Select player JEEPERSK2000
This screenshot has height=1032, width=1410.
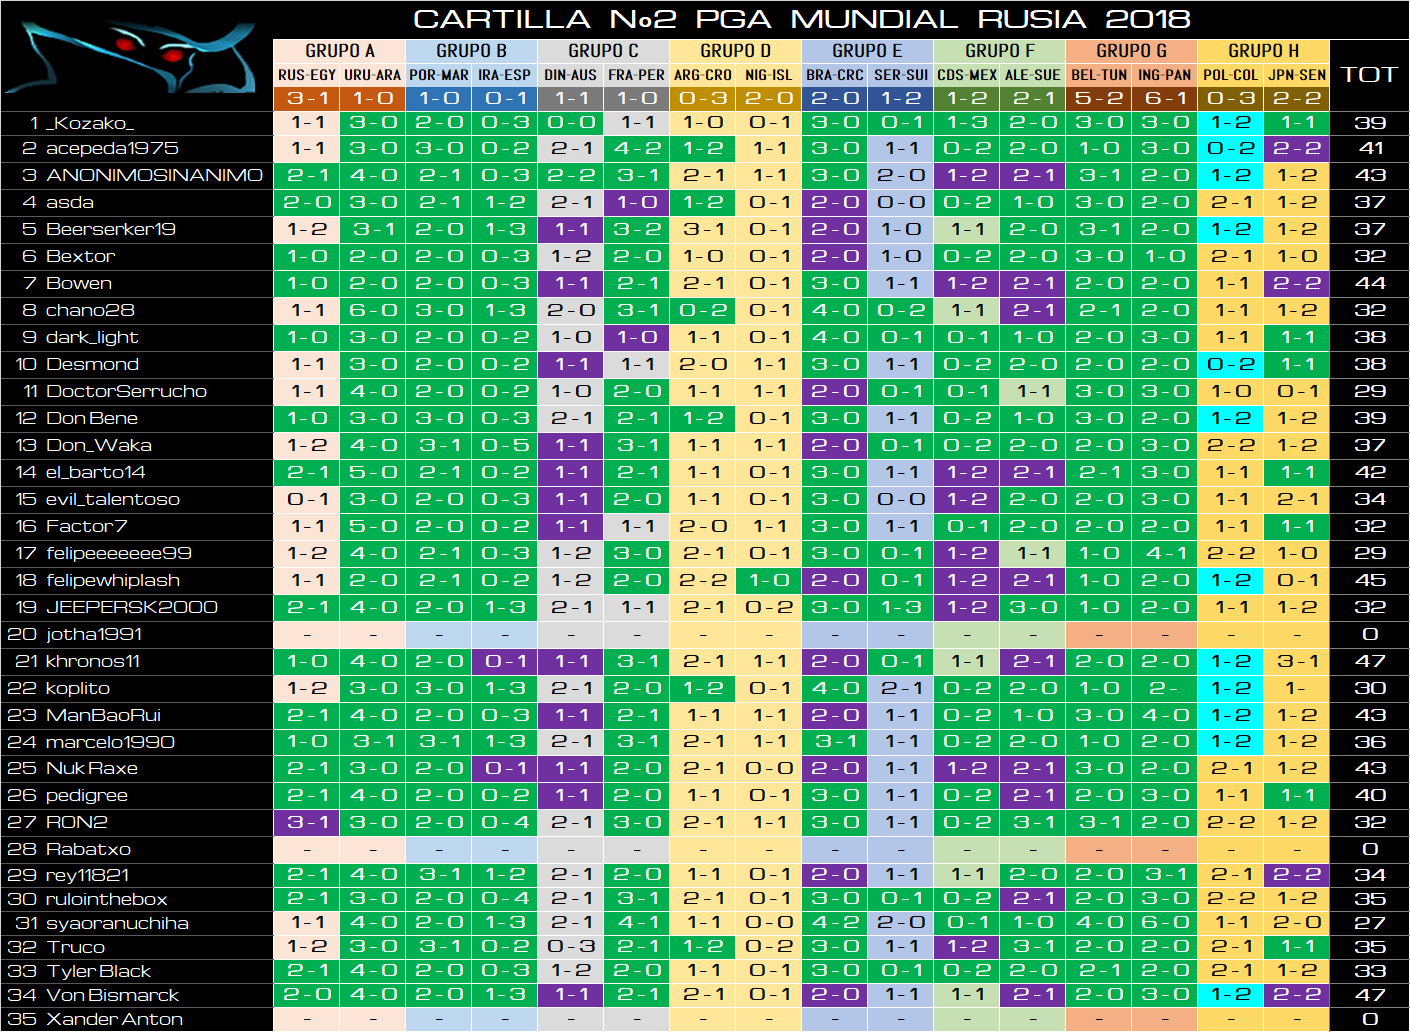[131, 607]
